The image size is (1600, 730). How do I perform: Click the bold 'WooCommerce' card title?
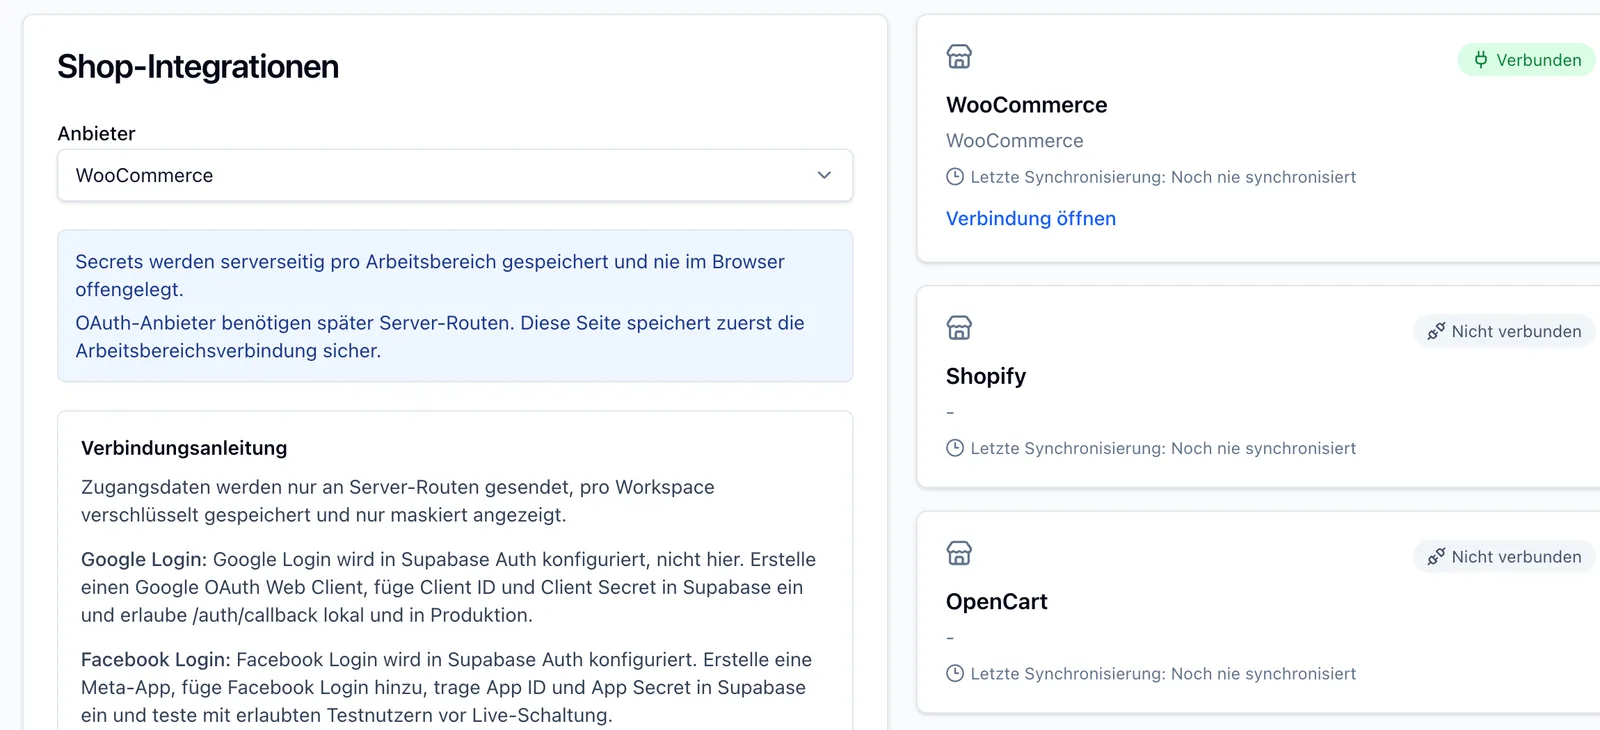1027,105
